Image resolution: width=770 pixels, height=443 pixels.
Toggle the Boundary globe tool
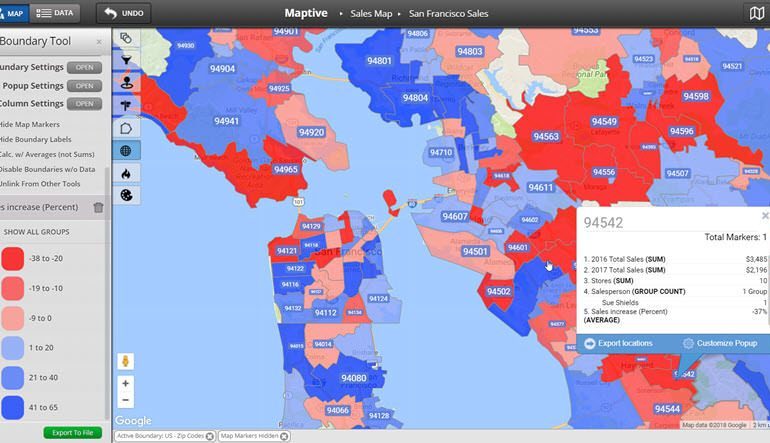(x=126, y=151)
